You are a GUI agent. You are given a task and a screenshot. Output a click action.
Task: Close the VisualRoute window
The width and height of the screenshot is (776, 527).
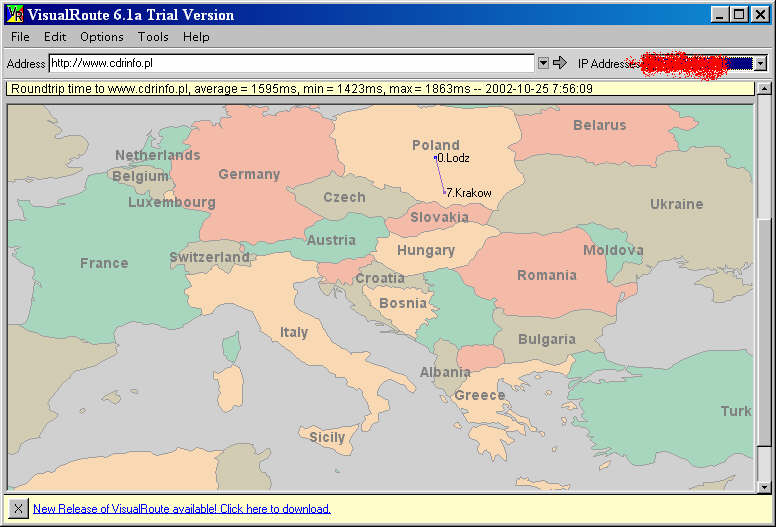click(760, 14)
